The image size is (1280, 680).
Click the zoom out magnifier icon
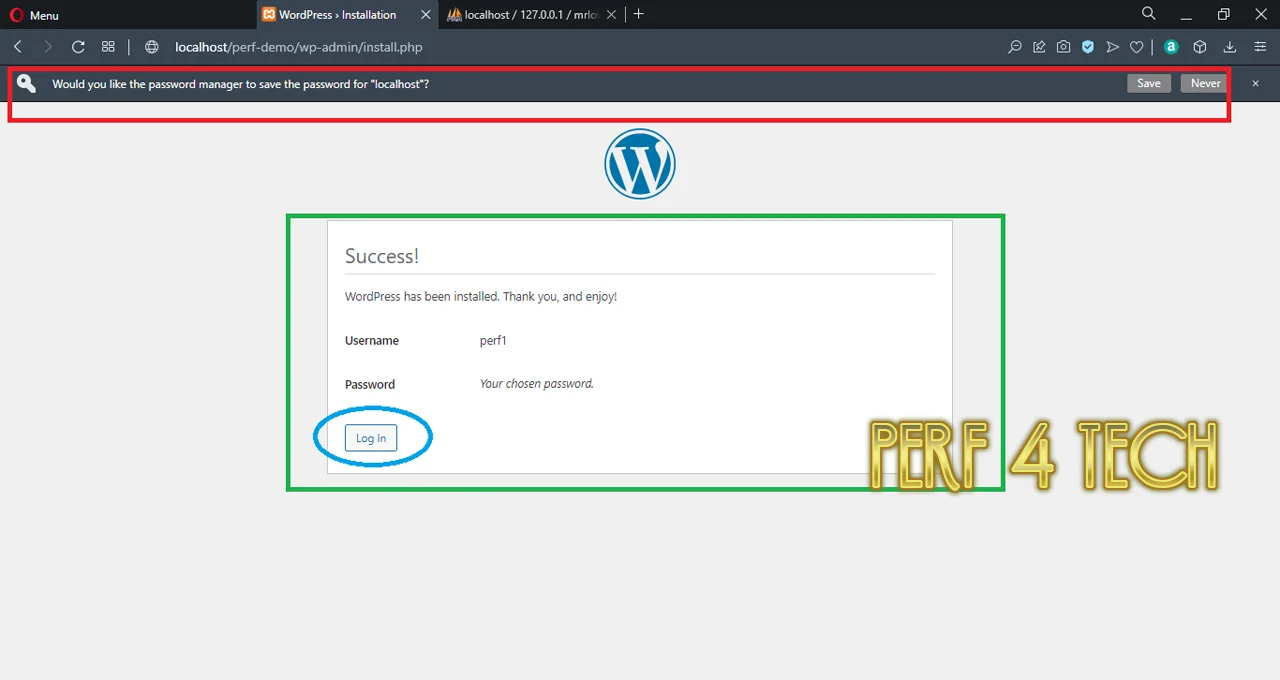1014,47
